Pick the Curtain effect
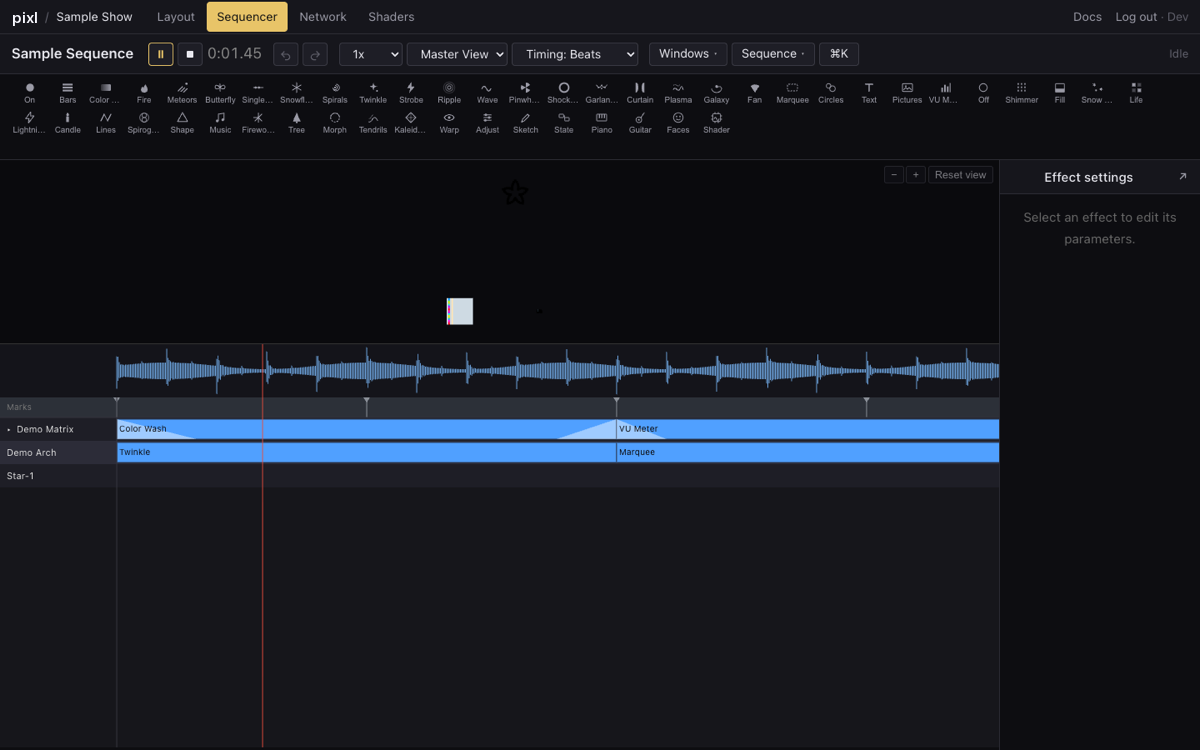Screen dimensions: 1200x750 click(x=640, y=93)
